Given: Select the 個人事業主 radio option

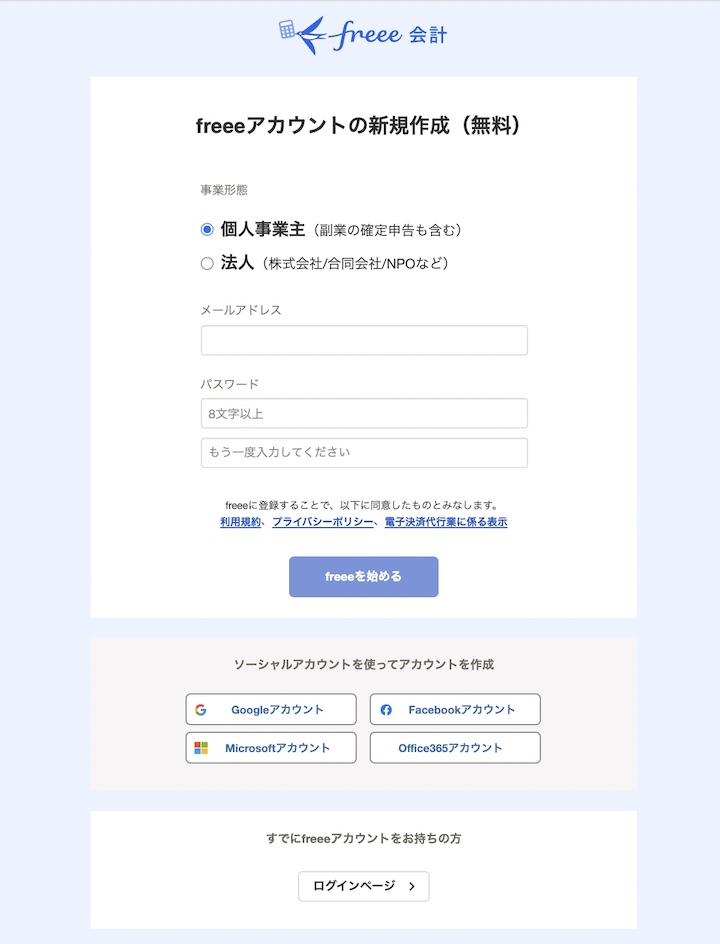Looking at the screenshot, I should (x=207, y=228).
